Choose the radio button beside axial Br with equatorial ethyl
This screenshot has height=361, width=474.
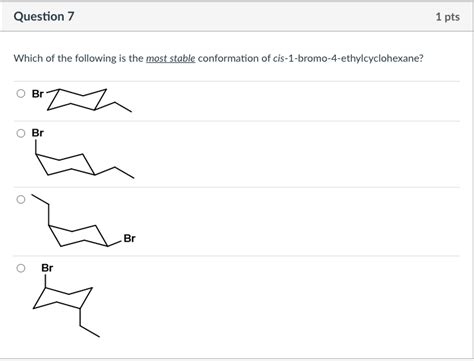tap(21, 133)
